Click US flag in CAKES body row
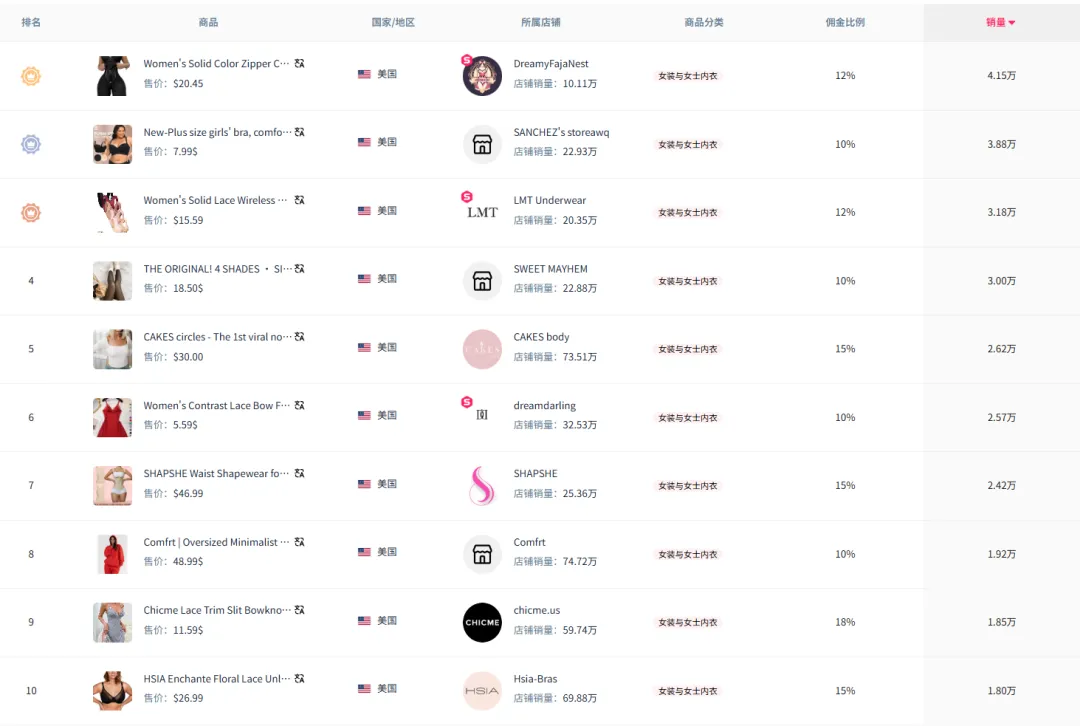Viewport: 1080px width, 726px height. [364, 347]
